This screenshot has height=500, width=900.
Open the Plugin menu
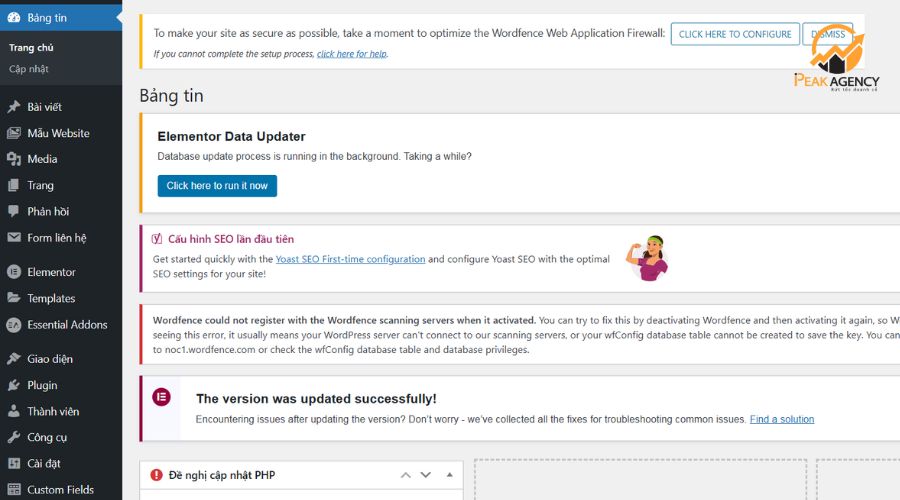(x=61, y=385)
